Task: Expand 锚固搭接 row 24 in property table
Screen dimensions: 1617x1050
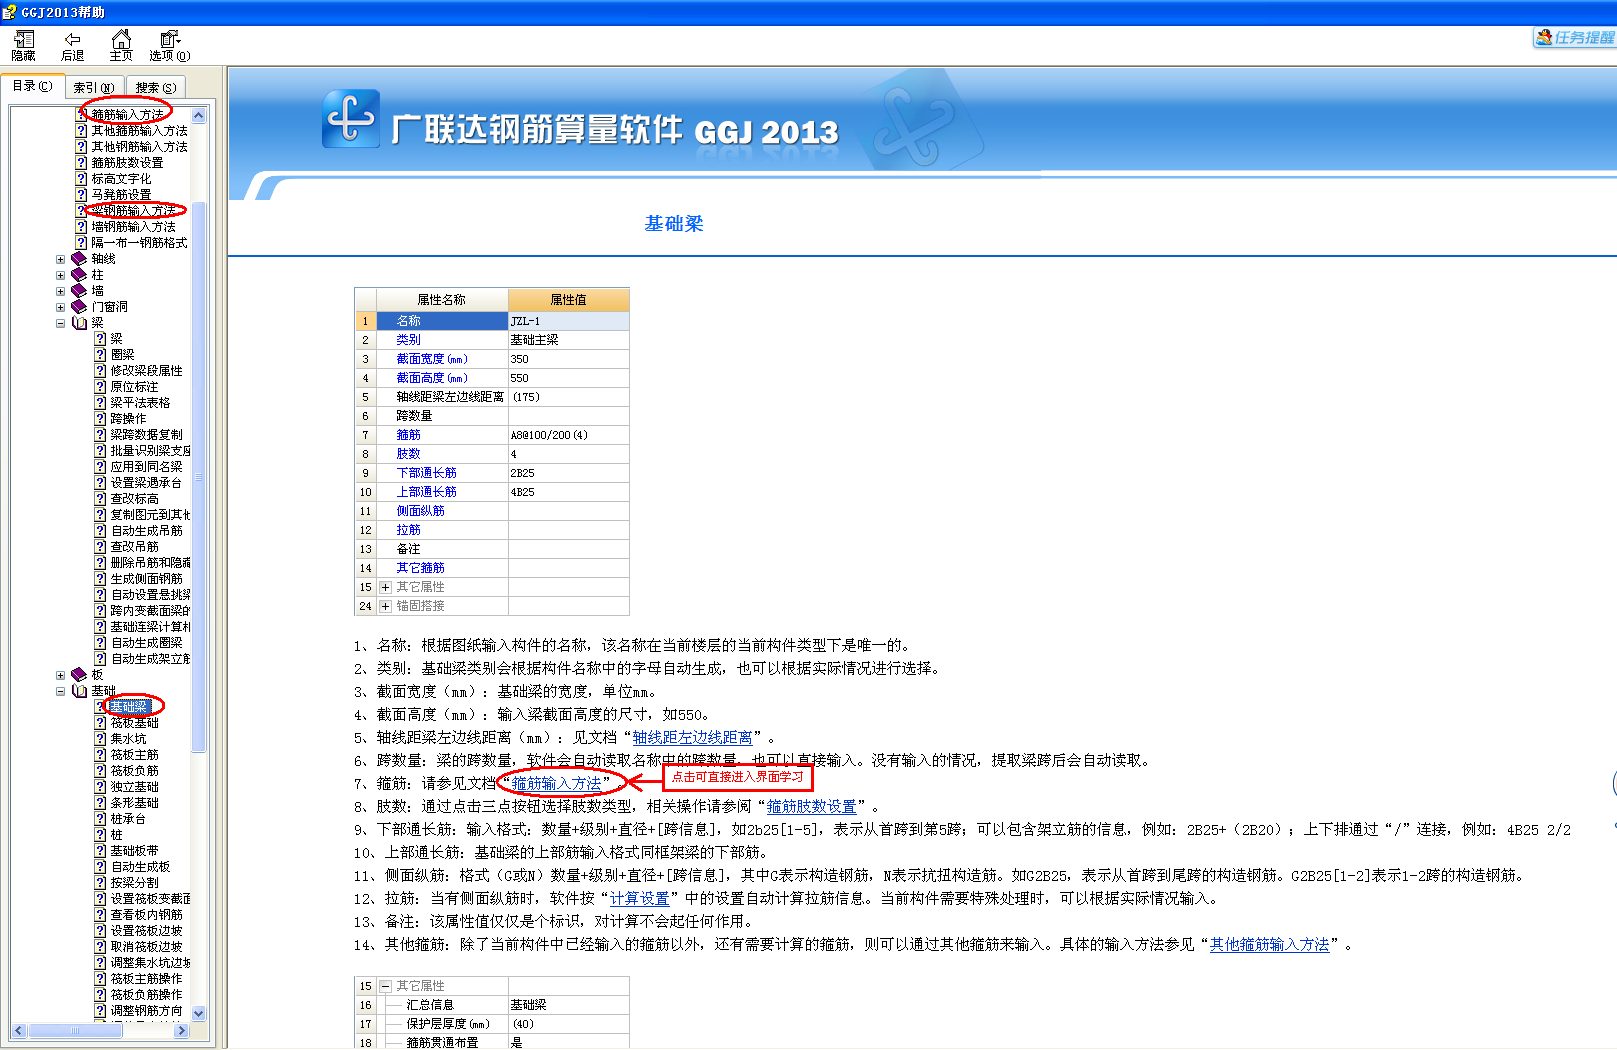Action: coord(385,606)
